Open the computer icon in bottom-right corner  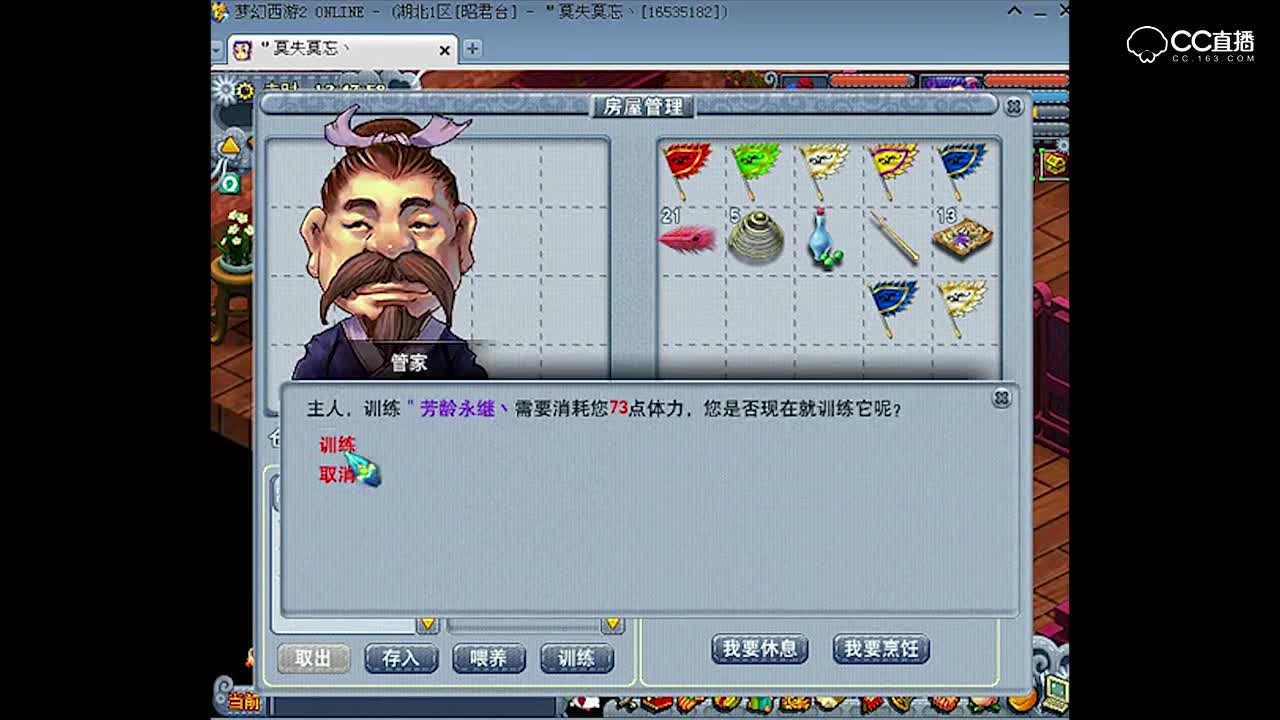pyautogui.click(x=1054, y=692)
